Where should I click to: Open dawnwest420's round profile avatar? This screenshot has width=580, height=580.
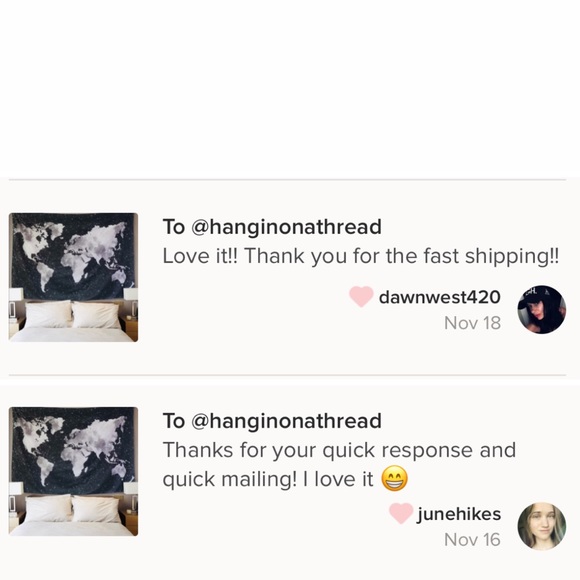click(x=542, y=310)
